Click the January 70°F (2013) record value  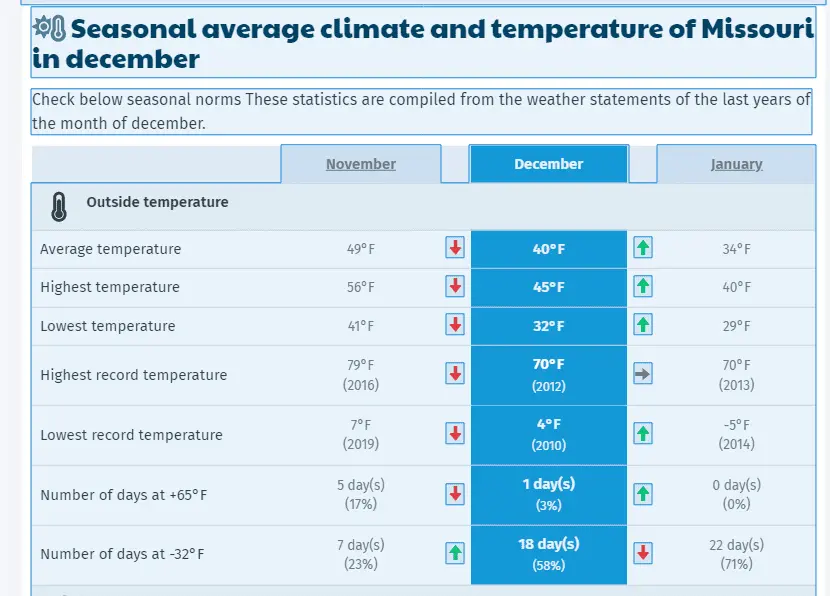(736, 375)
